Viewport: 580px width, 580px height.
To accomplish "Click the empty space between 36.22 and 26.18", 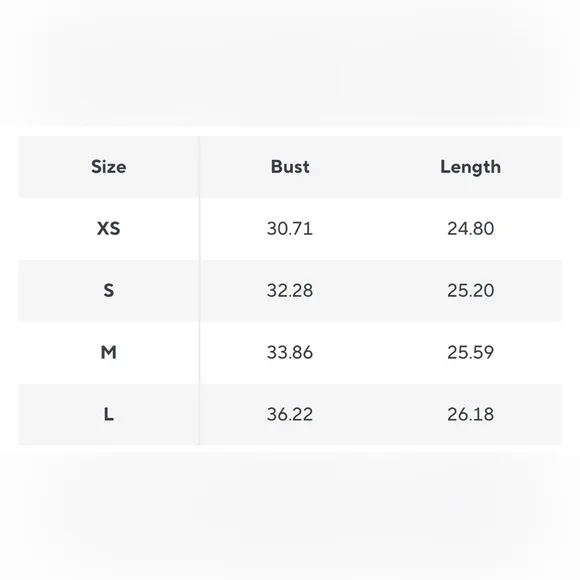I will [380, 414].
